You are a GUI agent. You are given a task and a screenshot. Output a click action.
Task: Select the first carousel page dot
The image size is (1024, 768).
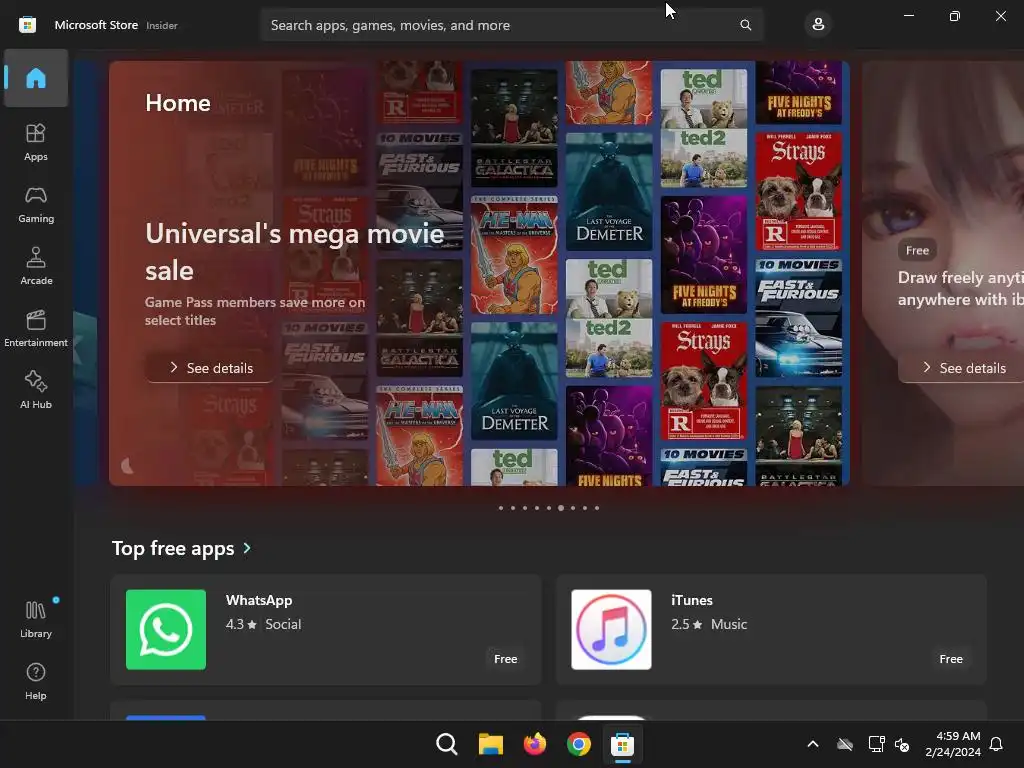pyautogui.click(x=501, y=507)
